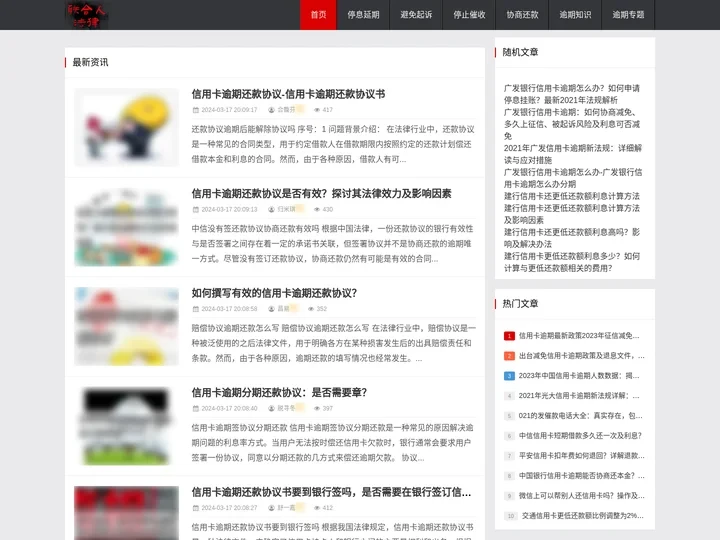The width and height of the screenshot is (720, 540).
Task: Click calendar icon beside 2024-03-17 20:09:13
Action: 196,209
